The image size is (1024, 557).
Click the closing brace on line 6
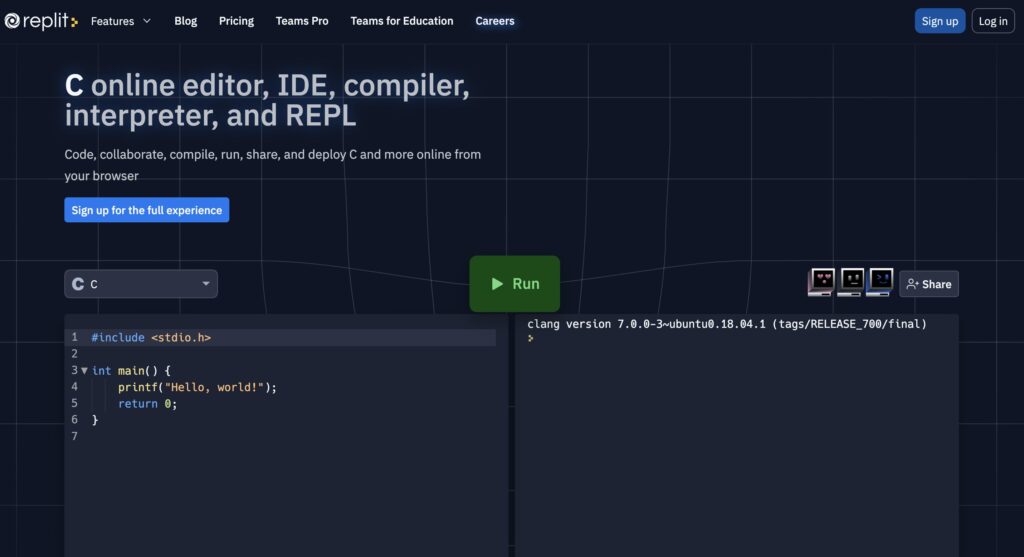point(95,420)
